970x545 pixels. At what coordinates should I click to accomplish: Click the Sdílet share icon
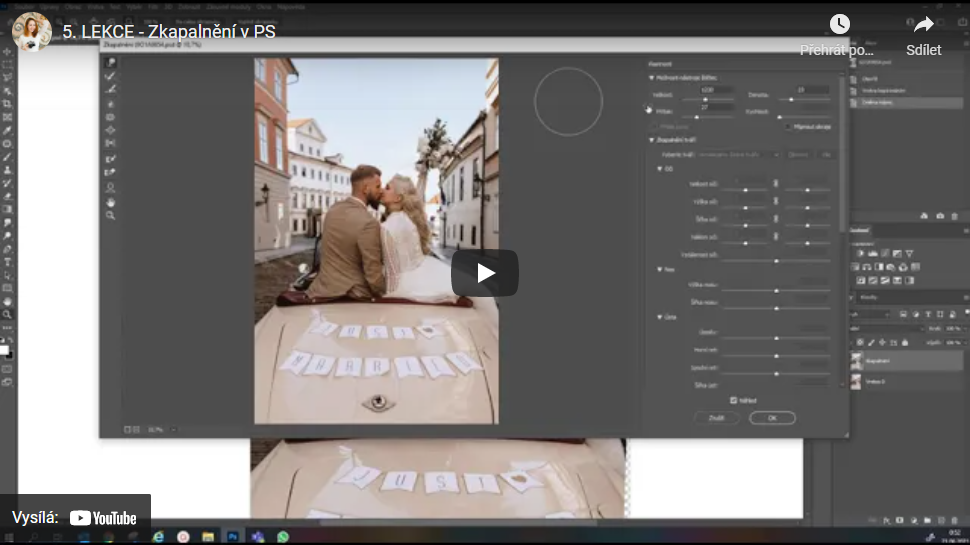923,25
